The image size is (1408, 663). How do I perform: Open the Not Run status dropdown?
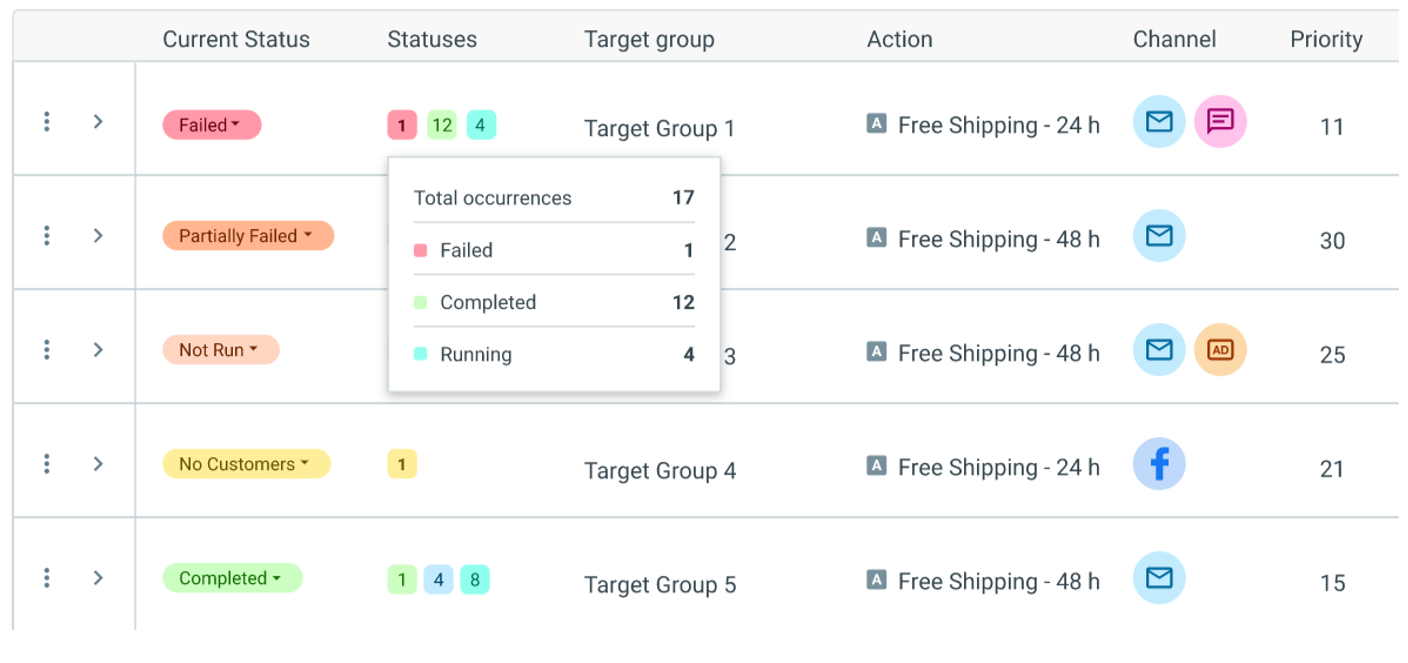pos(220,350)
